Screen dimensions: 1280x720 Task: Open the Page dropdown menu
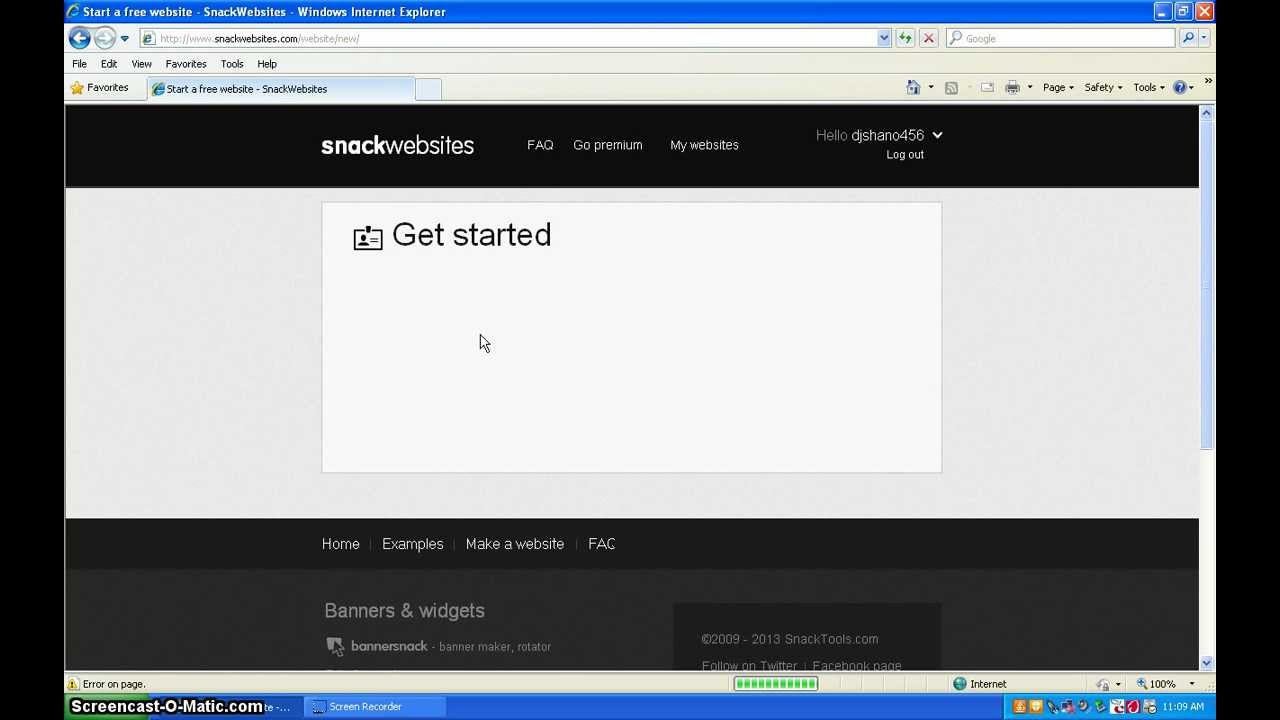[x=1058, y=88]
